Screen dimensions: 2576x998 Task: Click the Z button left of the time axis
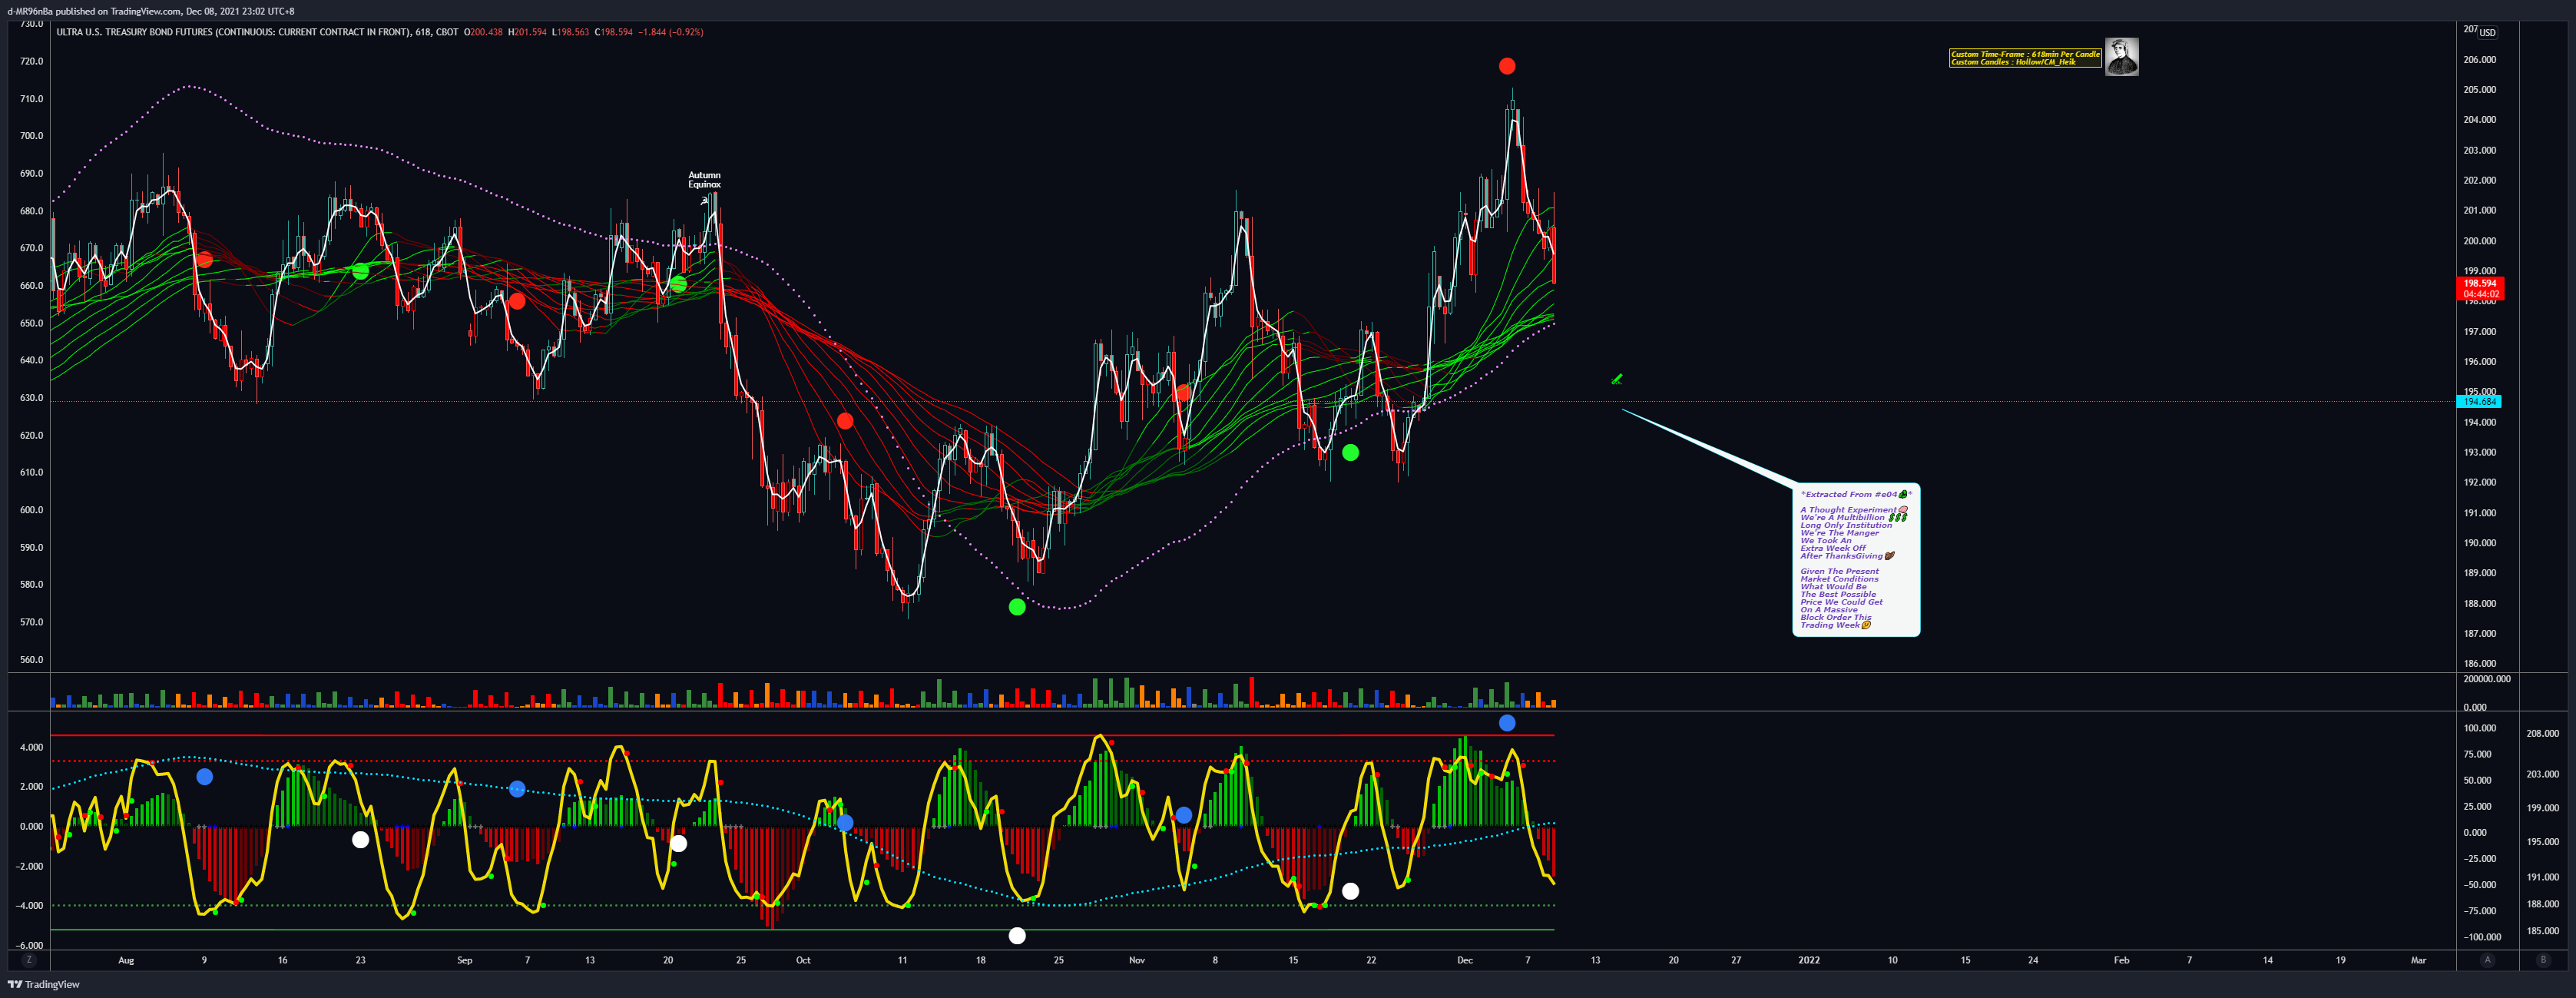29,960
